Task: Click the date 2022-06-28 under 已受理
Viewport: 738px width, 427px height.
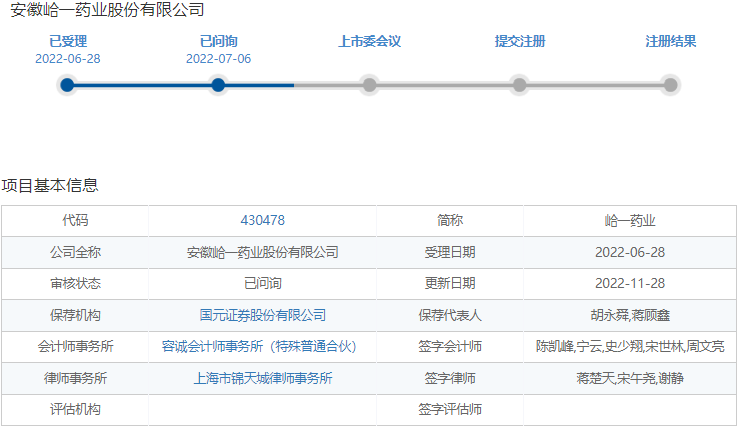Action: point(68,59)
